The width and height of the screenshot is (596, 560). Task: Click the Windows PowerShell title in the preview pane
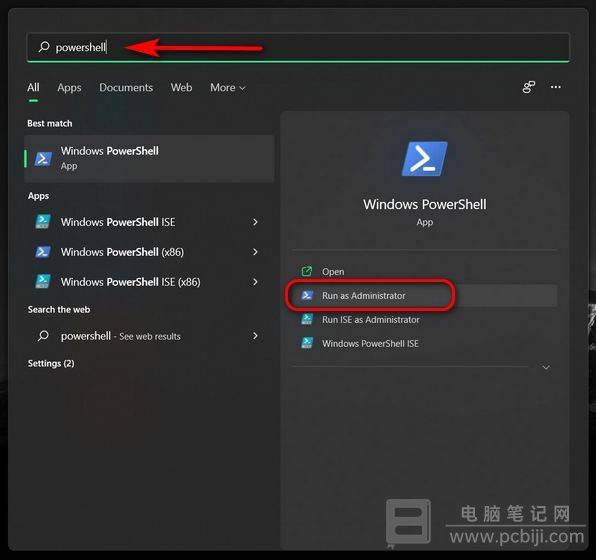425,205
